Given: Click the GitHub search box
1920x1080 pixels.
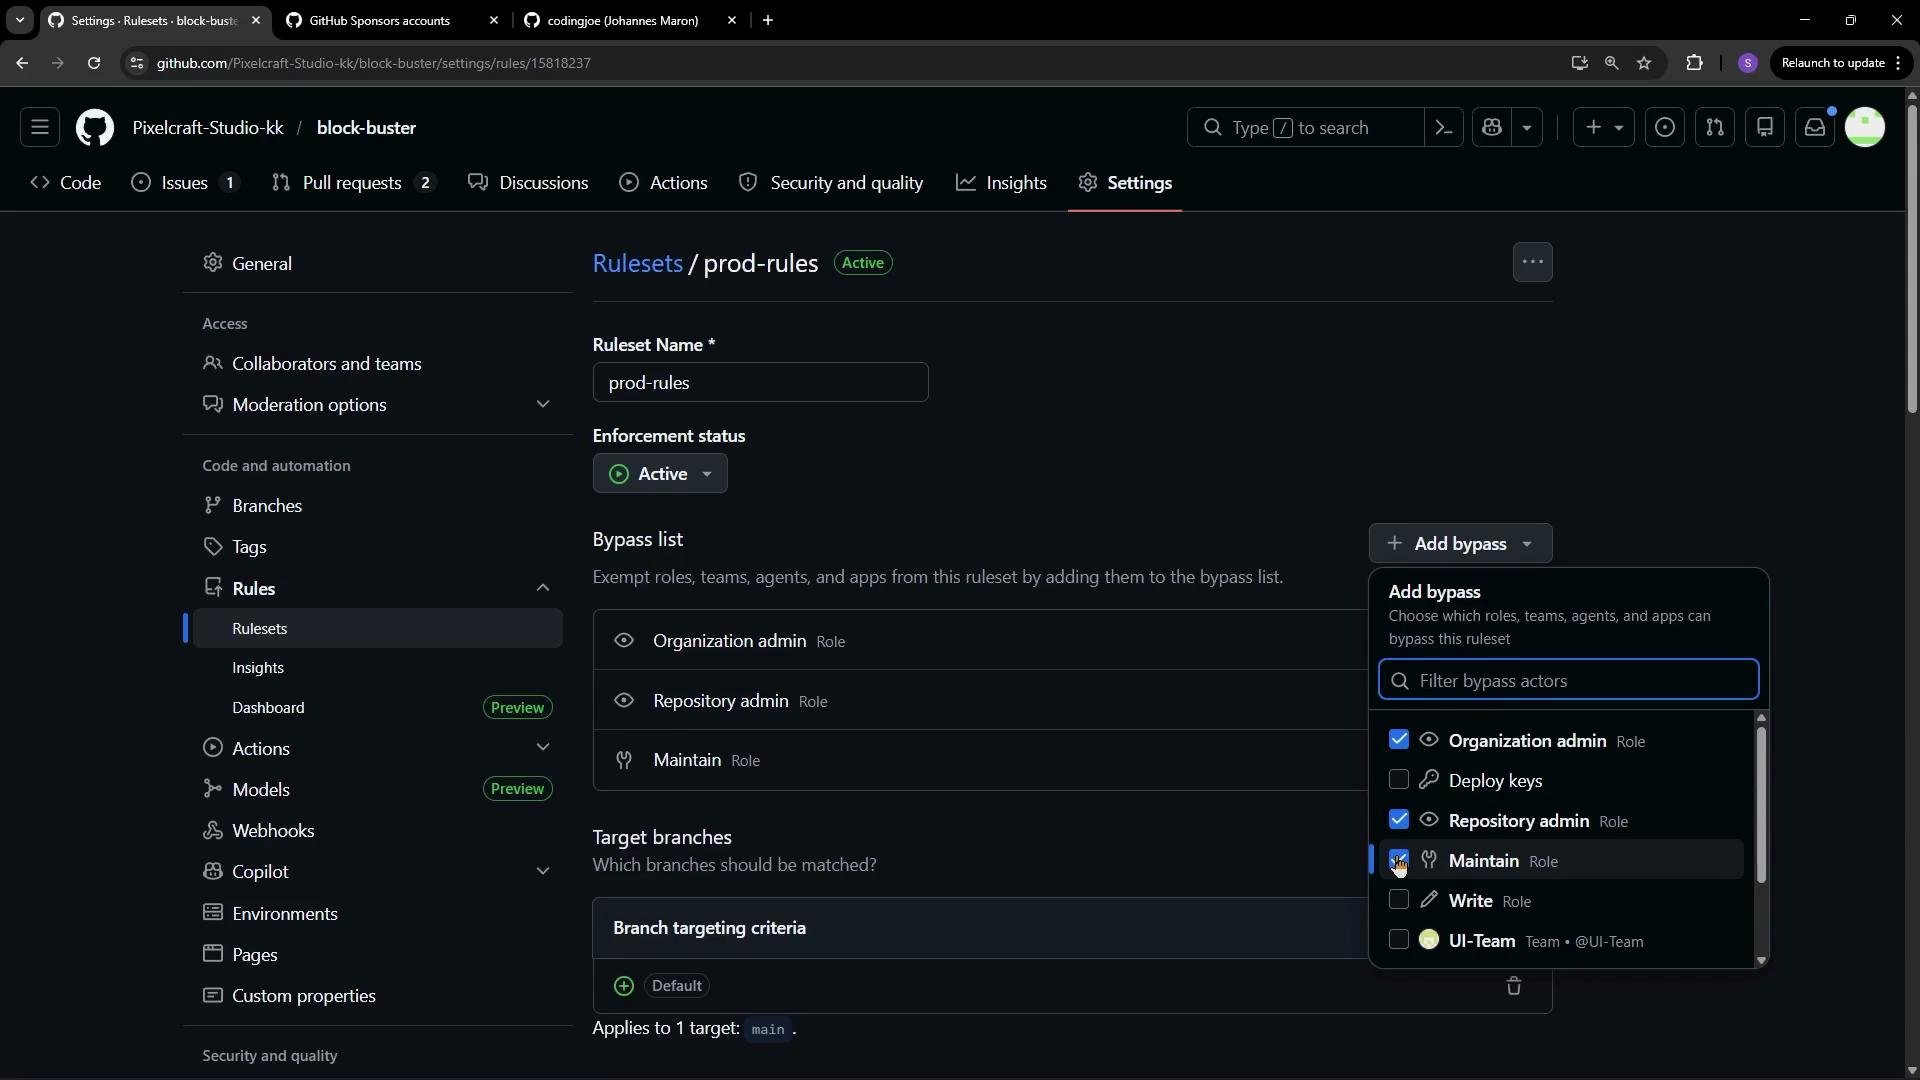Looking at the screenshot, I should coord(1305,128).
